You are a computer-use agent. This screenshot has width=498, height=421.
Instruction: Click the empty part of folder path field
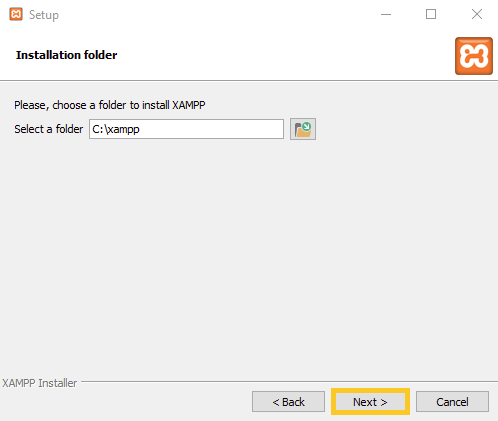(x=213, y=129)
